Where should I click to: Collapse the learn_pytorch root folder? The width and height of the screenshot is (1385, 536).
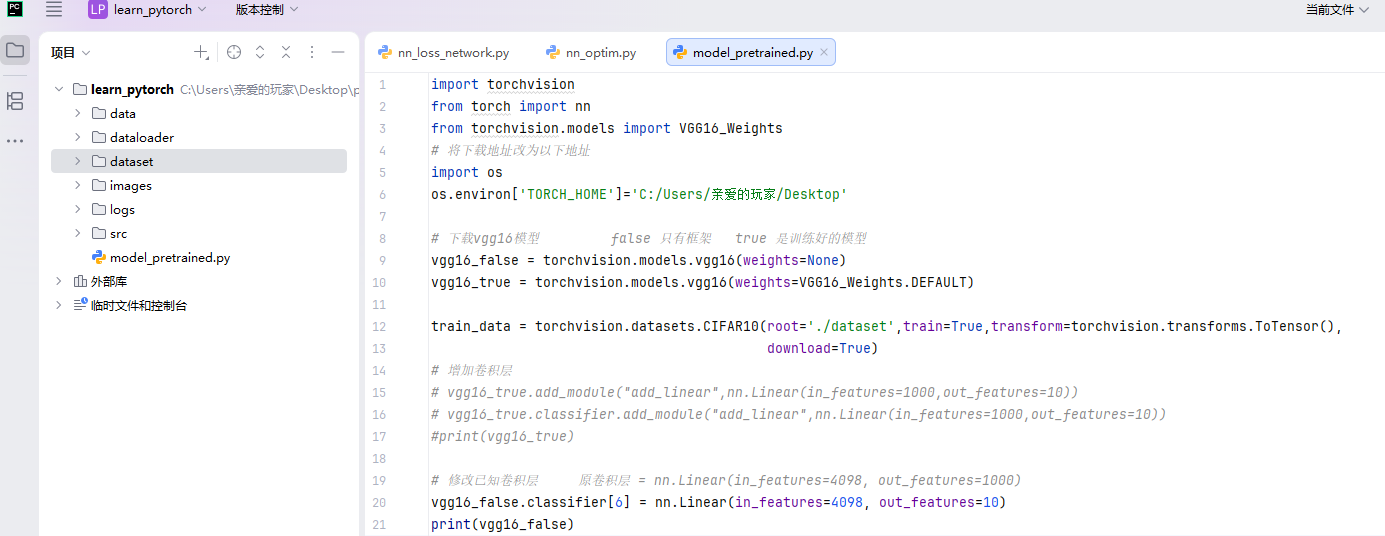click(59, 89)
